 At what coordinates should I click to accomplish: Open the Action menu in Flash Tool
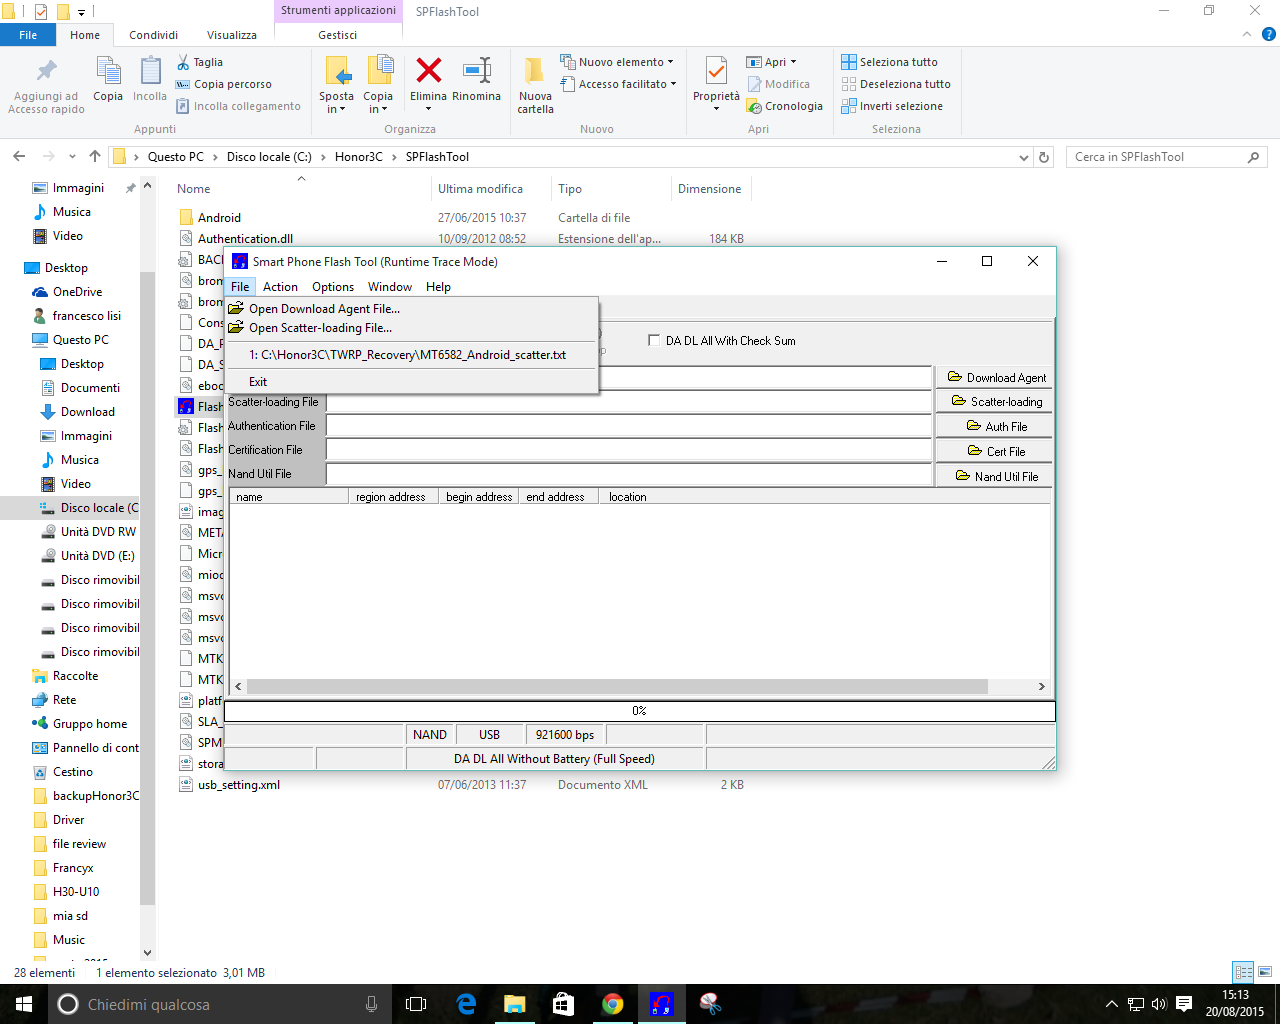point(280,287)
